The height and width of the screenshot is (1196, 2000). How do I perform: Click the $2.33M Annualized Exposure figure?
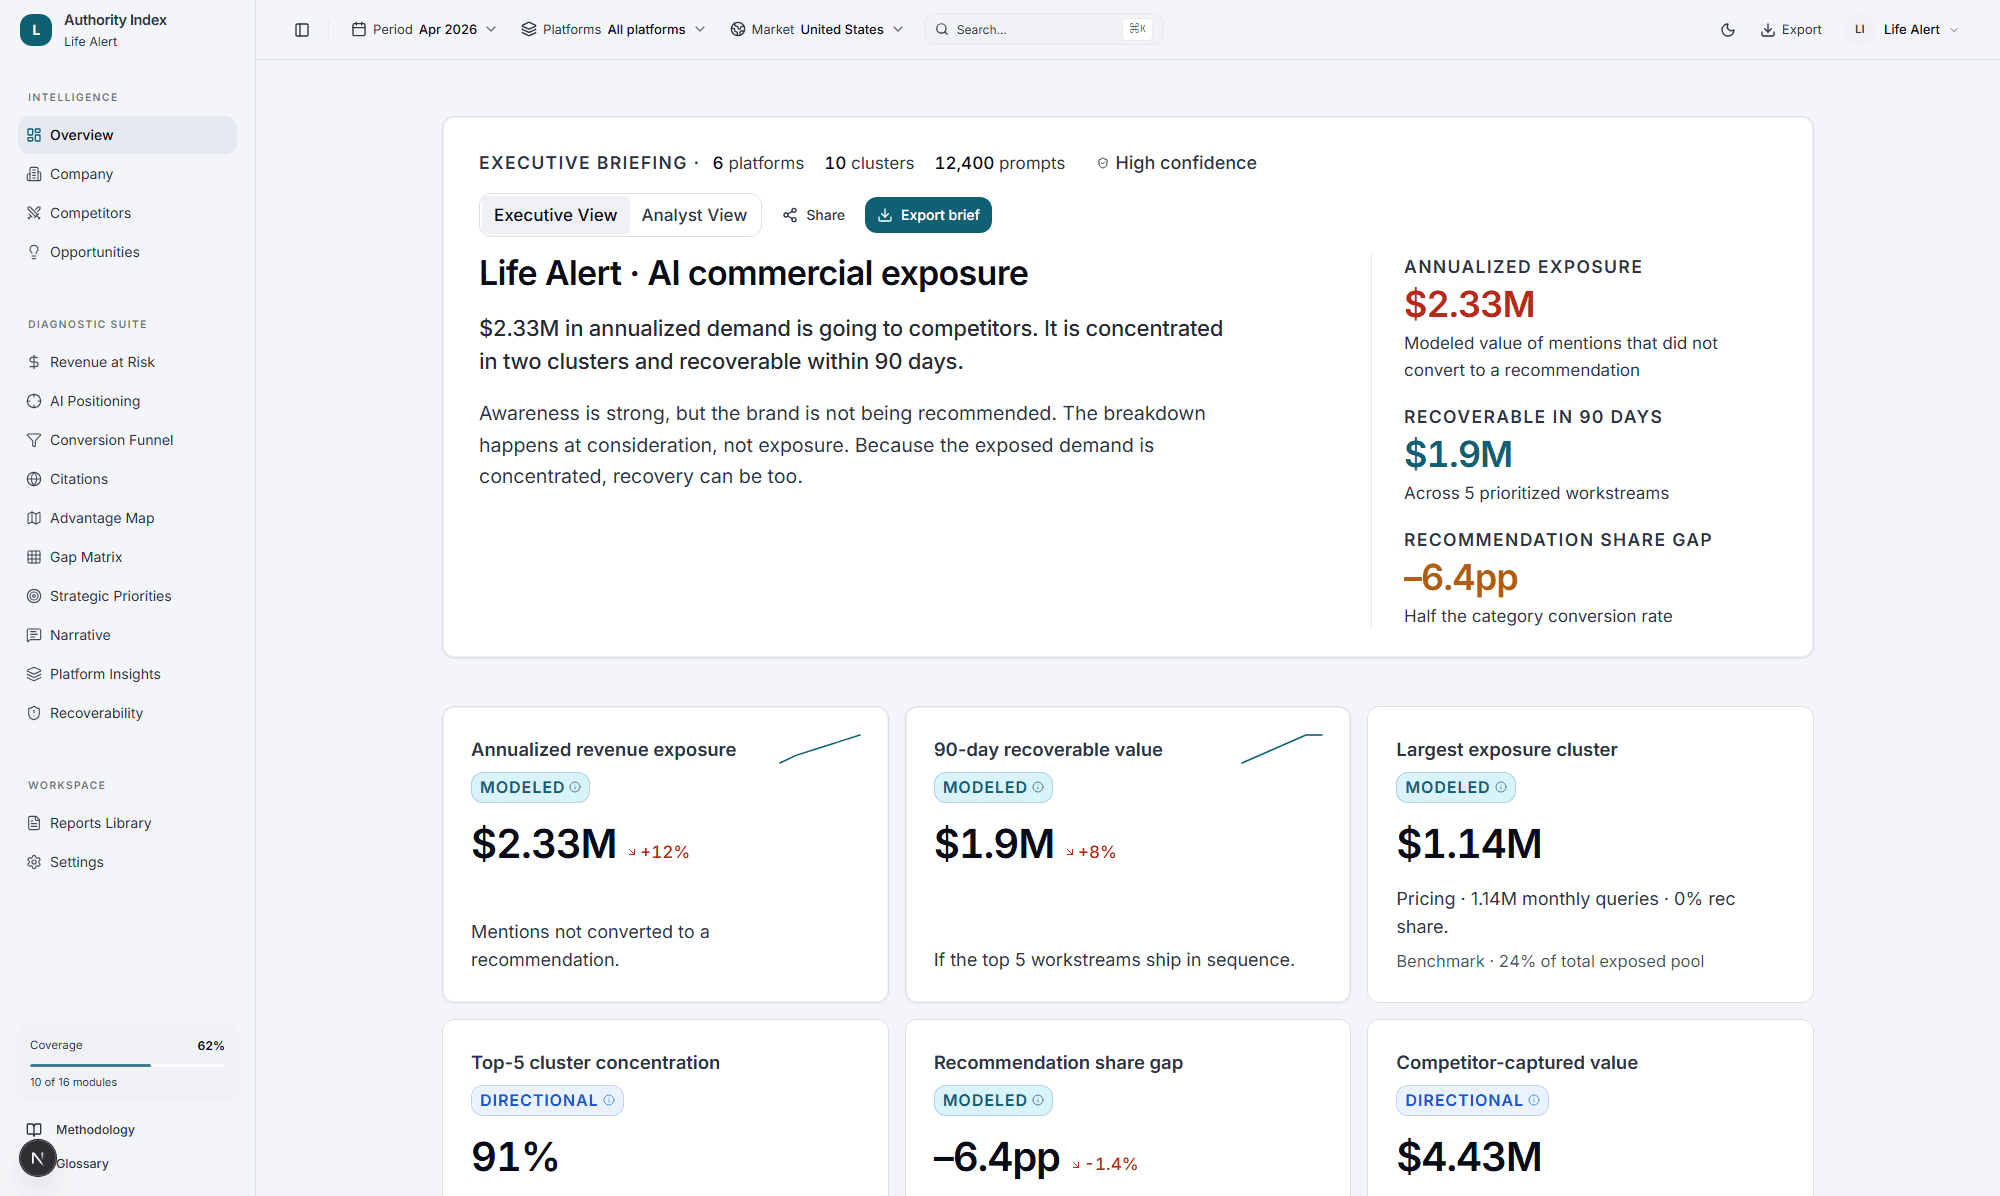(1469, 304)
